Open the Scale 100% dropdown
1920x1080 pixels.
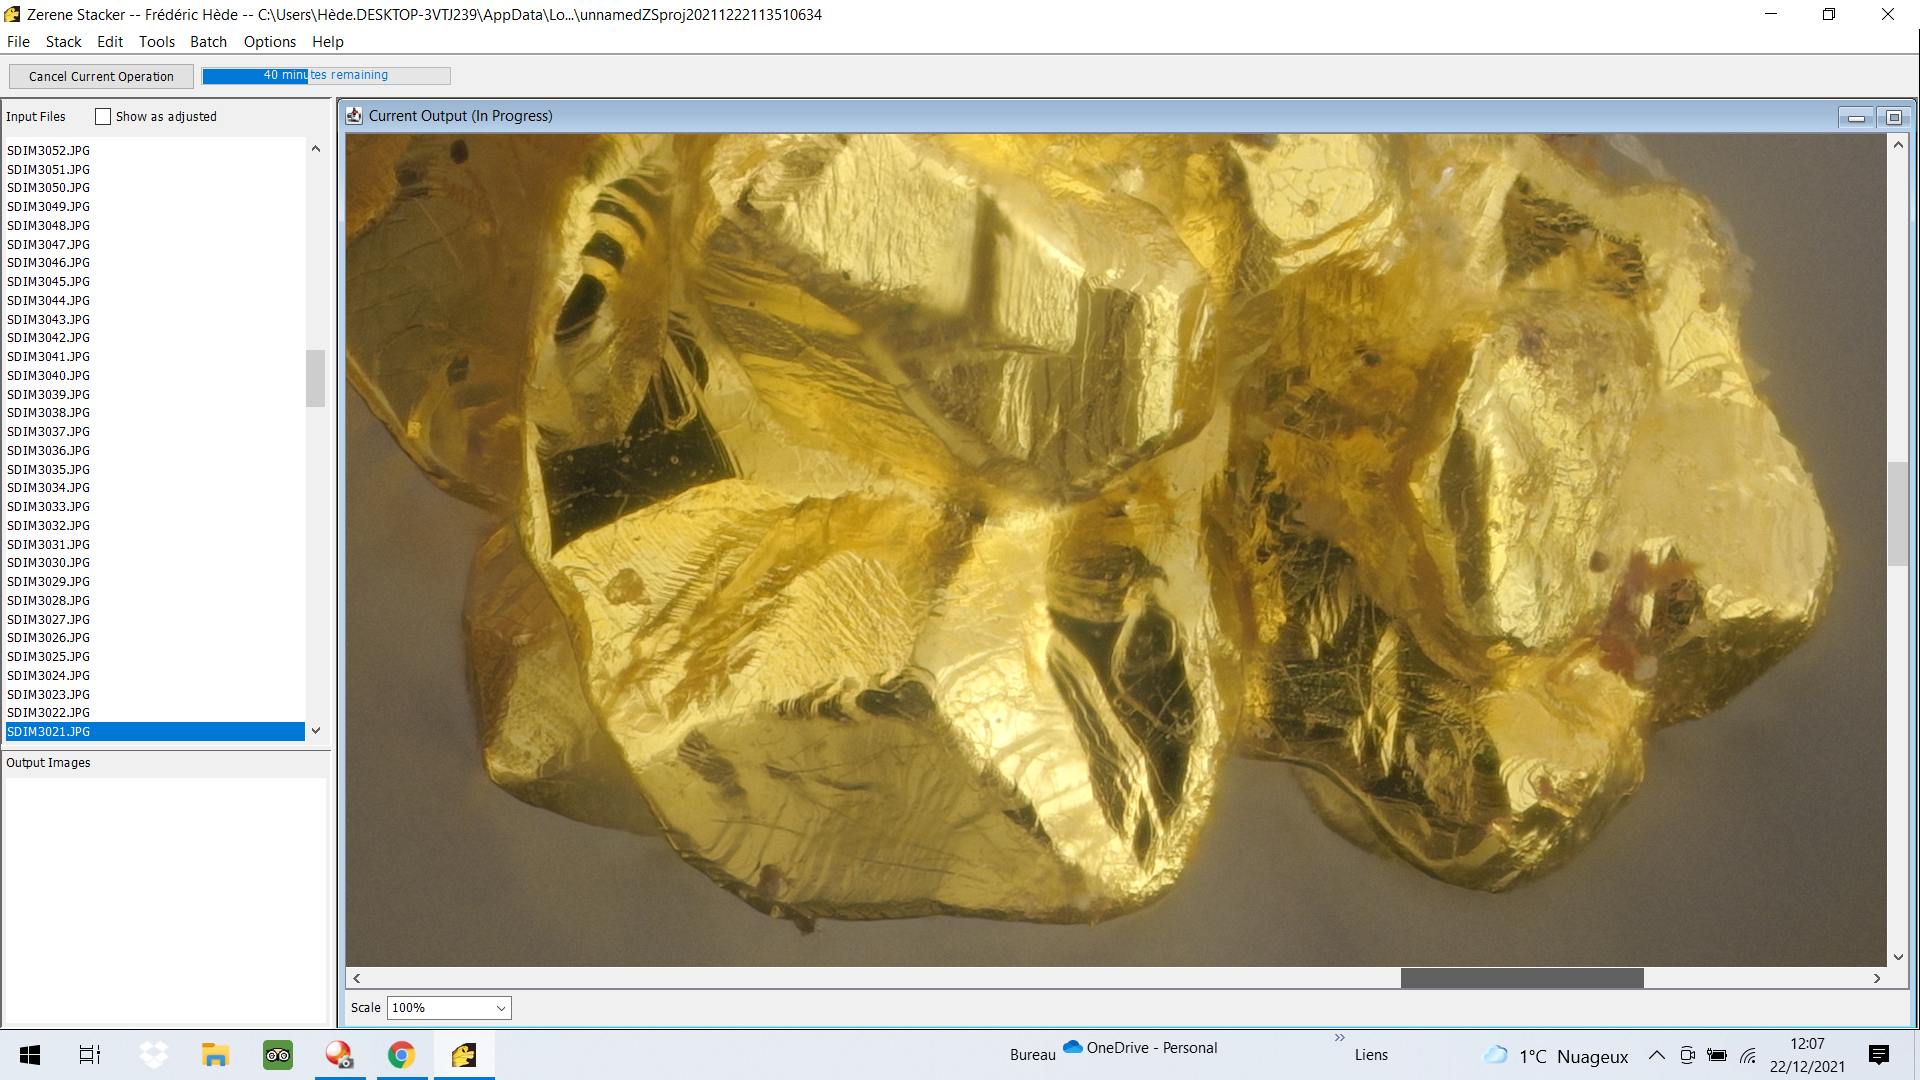click(449, 1008)
